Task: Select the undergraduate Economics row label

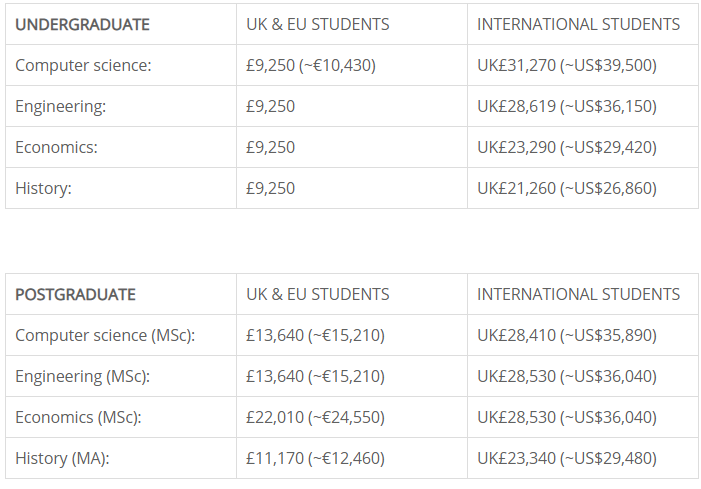Action: pyautogui.click(x=56, y=147)
